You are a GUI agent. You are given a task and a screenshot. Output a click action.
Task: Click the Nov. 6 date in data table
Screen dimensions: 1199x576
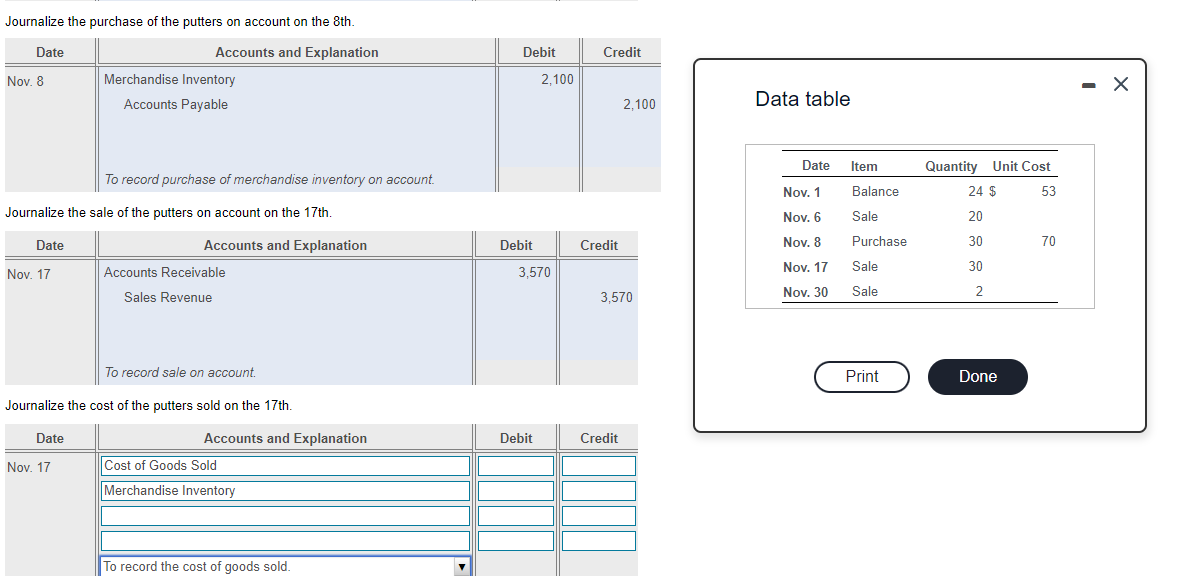pyautogui.click(x=801, y=217)
